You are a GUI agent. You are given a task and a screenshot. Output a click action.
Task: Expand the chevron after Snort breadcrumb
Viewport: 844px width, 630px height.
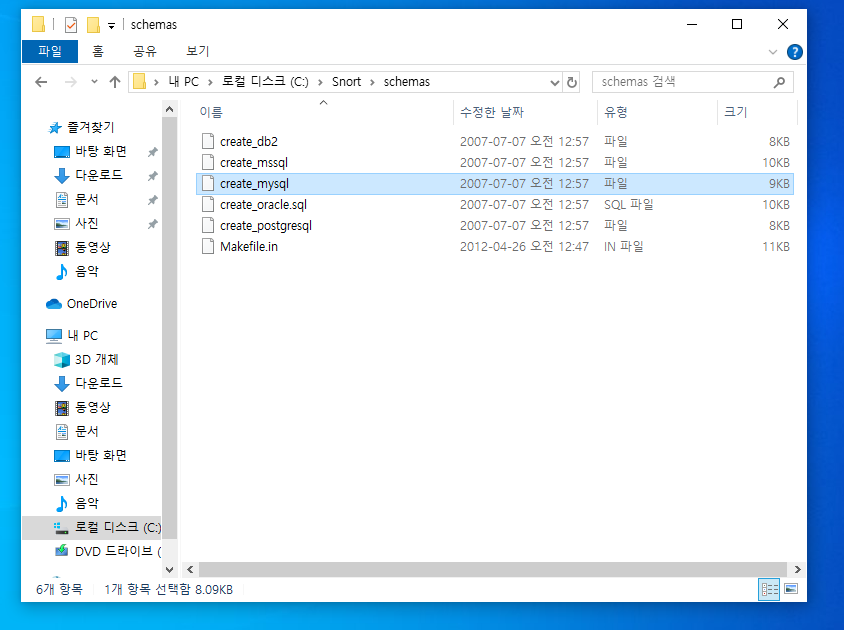click(372, 82)
